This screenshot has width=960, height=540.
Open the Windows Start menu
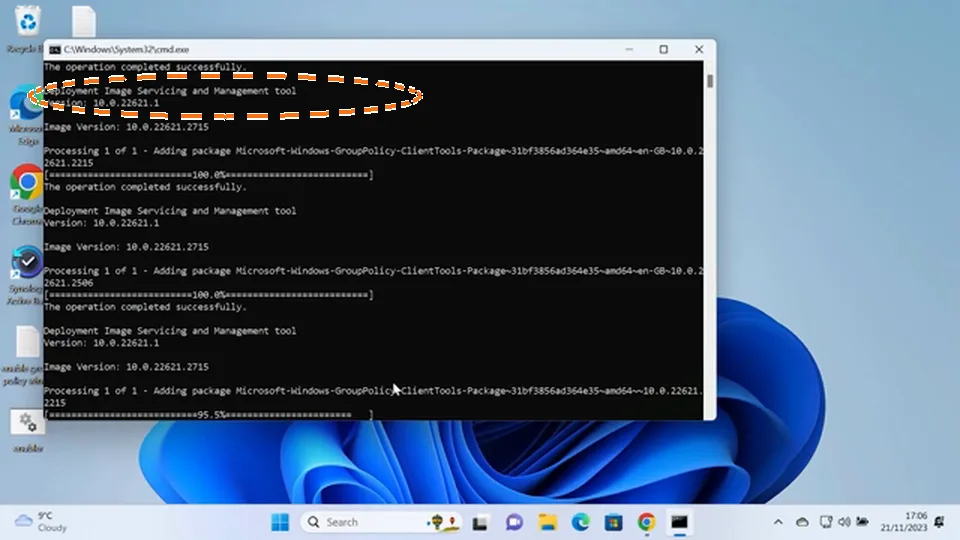[x=280, y=522]
